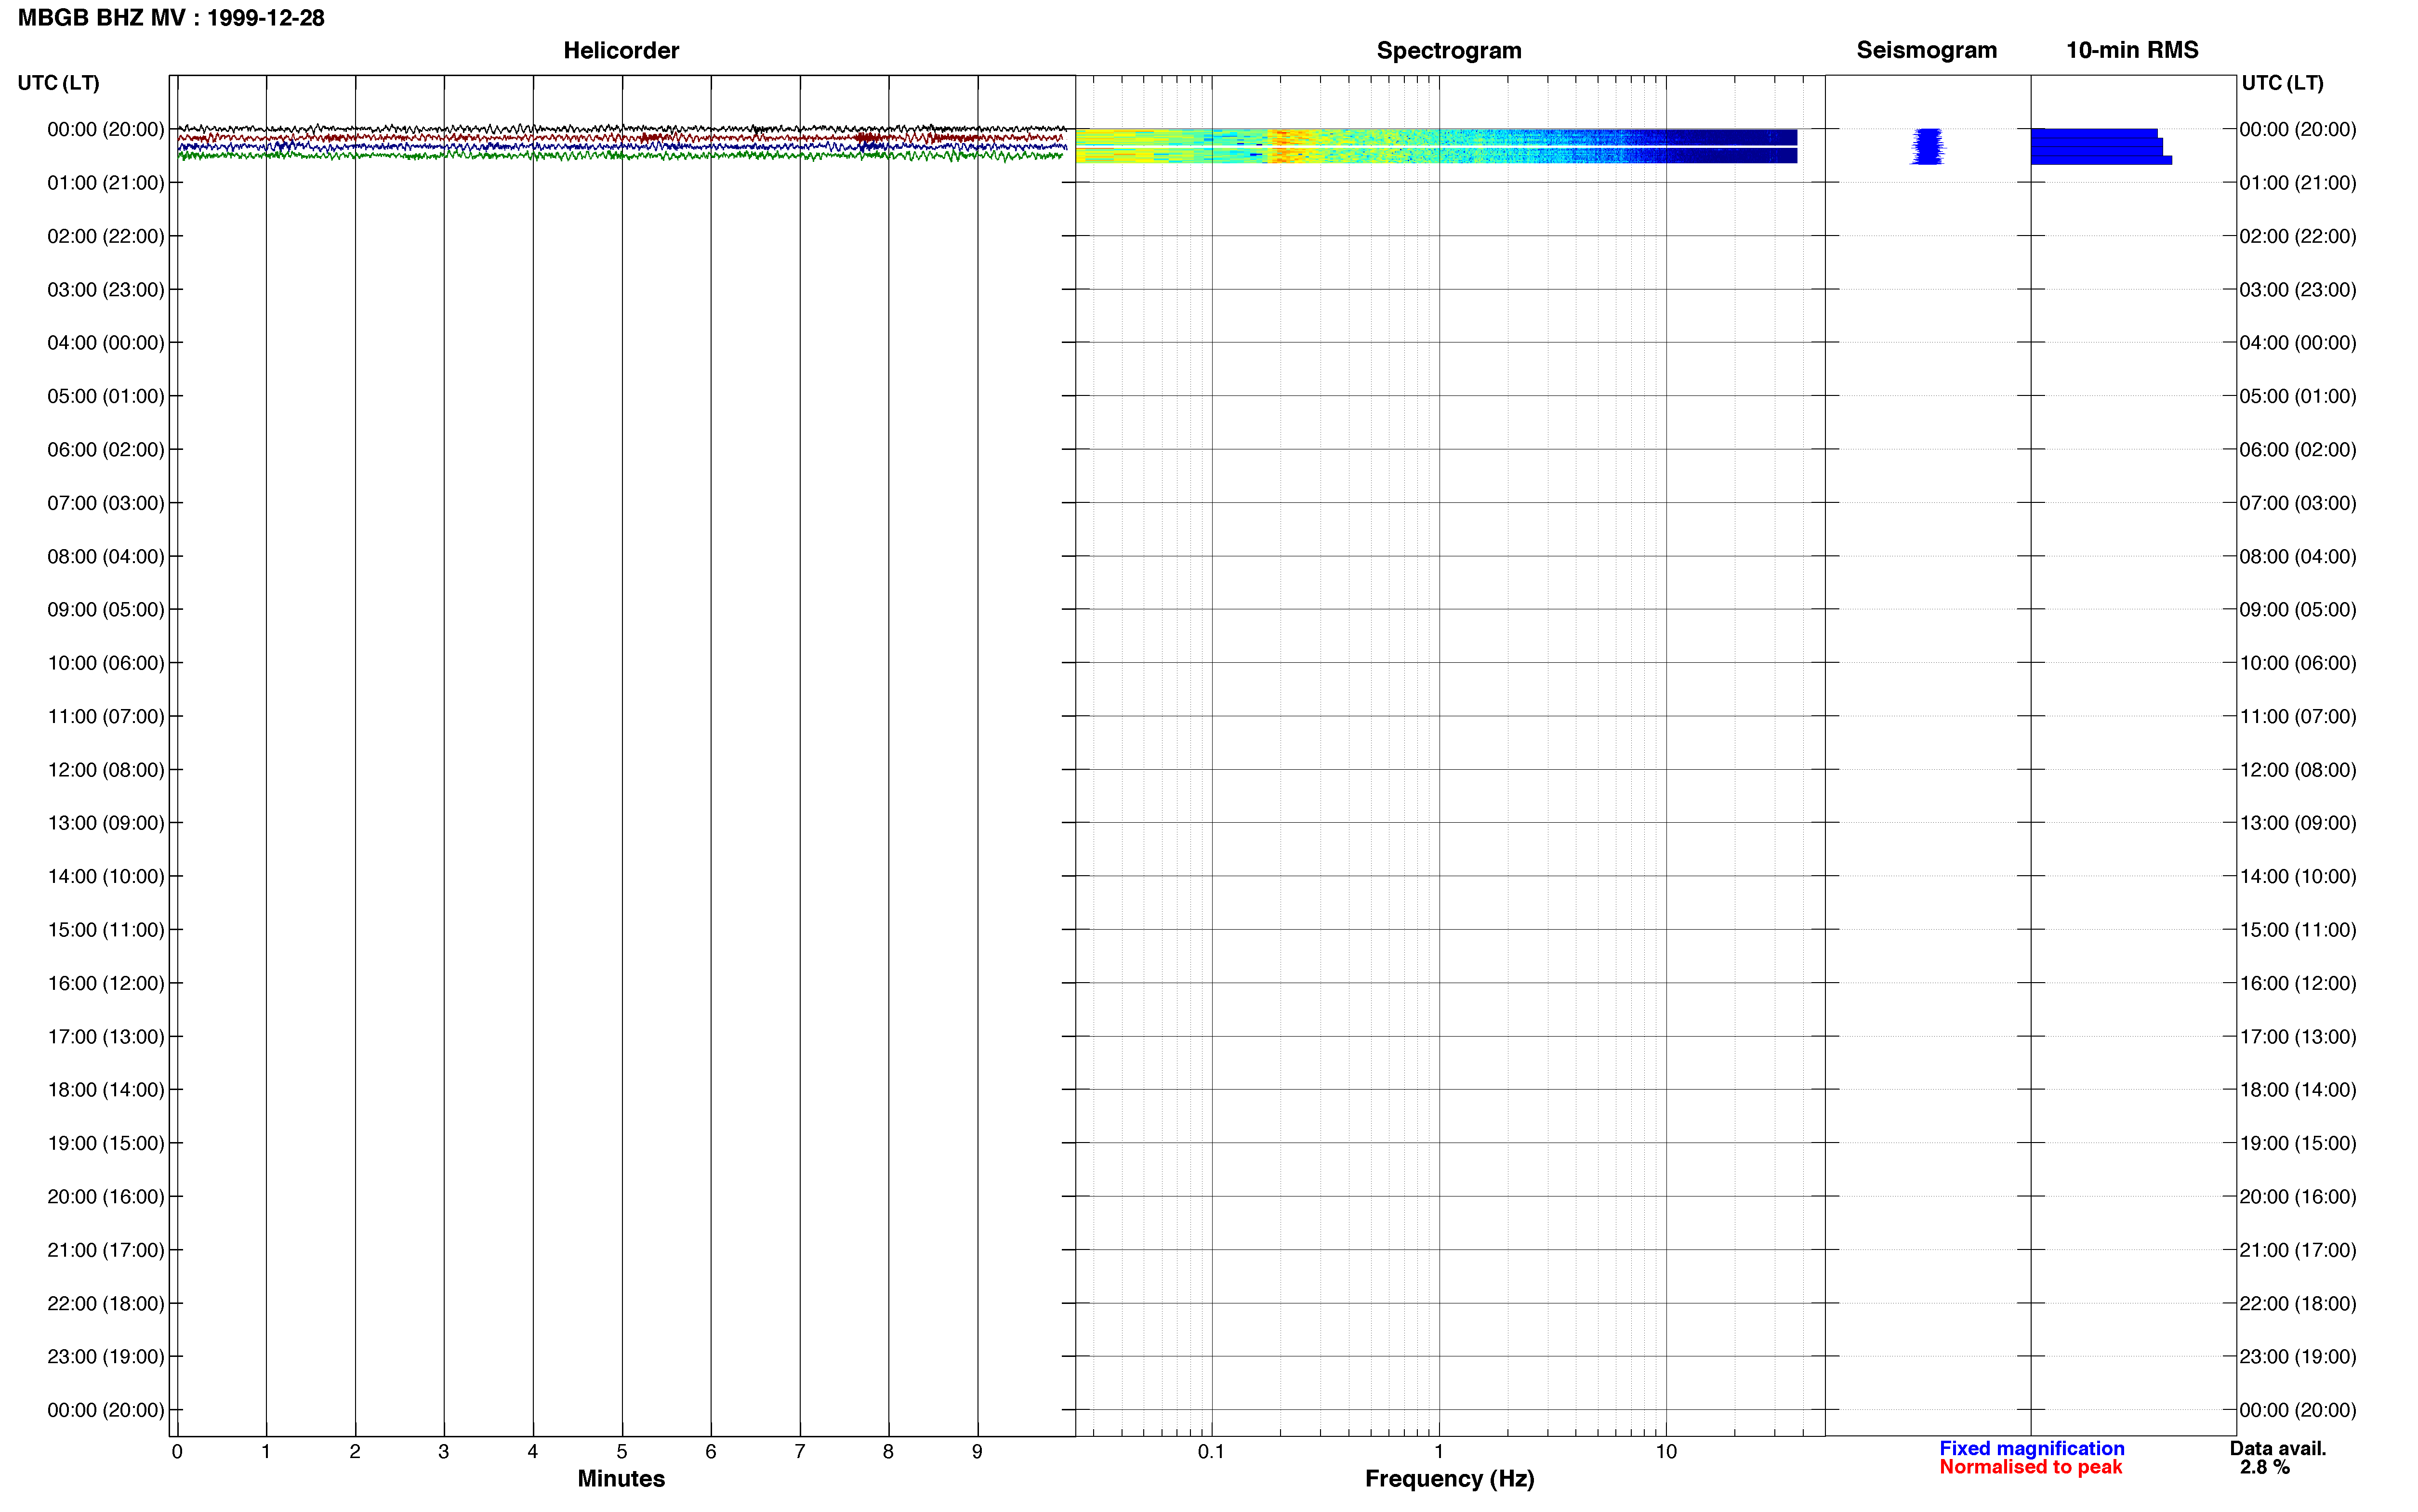Click right time label '02:00 (22:00)'
This screenshot has width=2418, height=1512.
2298,236
